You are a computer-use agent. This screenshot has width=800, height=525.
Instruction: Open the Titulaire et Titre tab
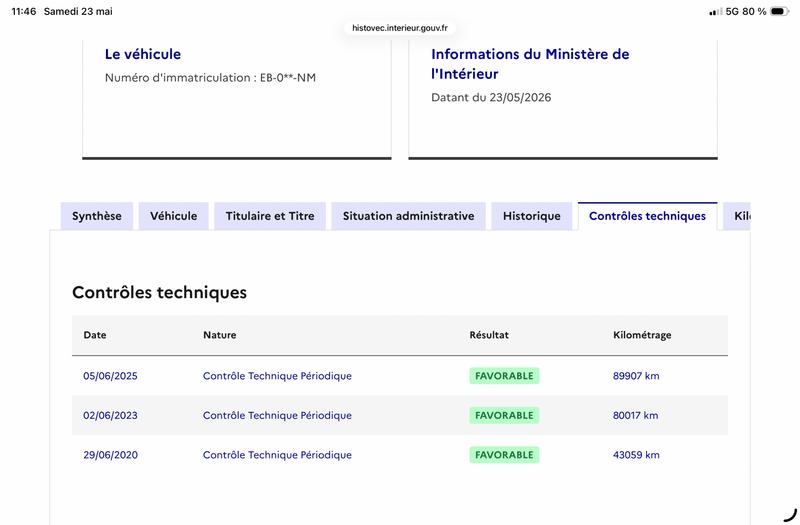270,216
